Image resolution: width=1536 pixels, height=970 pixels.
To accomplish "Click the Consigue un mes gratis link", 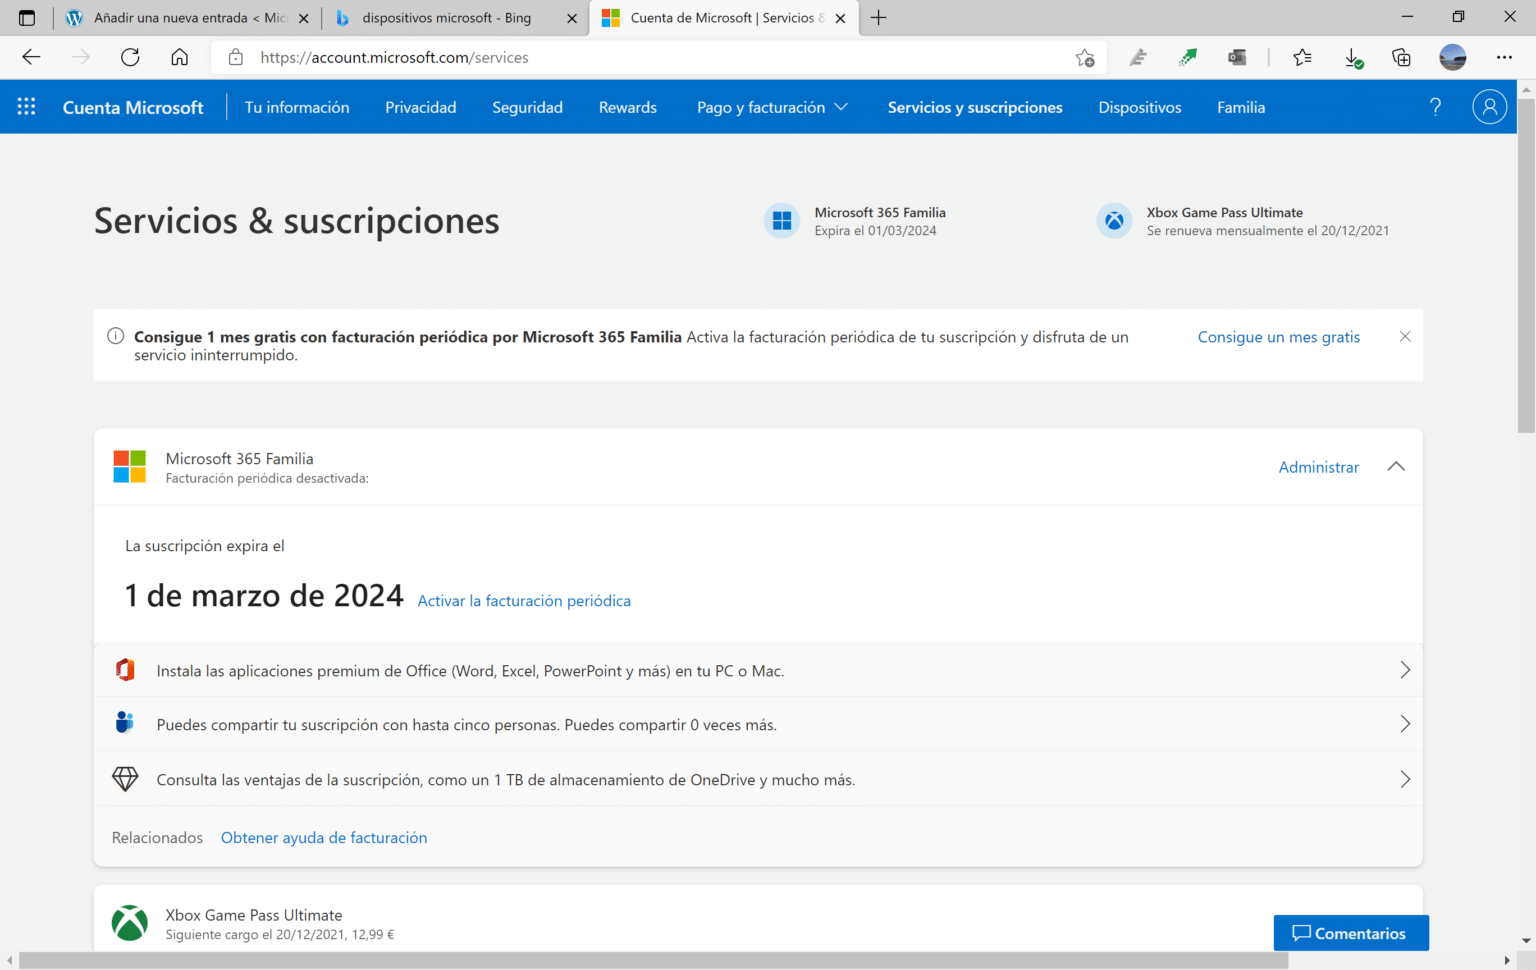I will pyautogui.click(x=1278, y=337).
